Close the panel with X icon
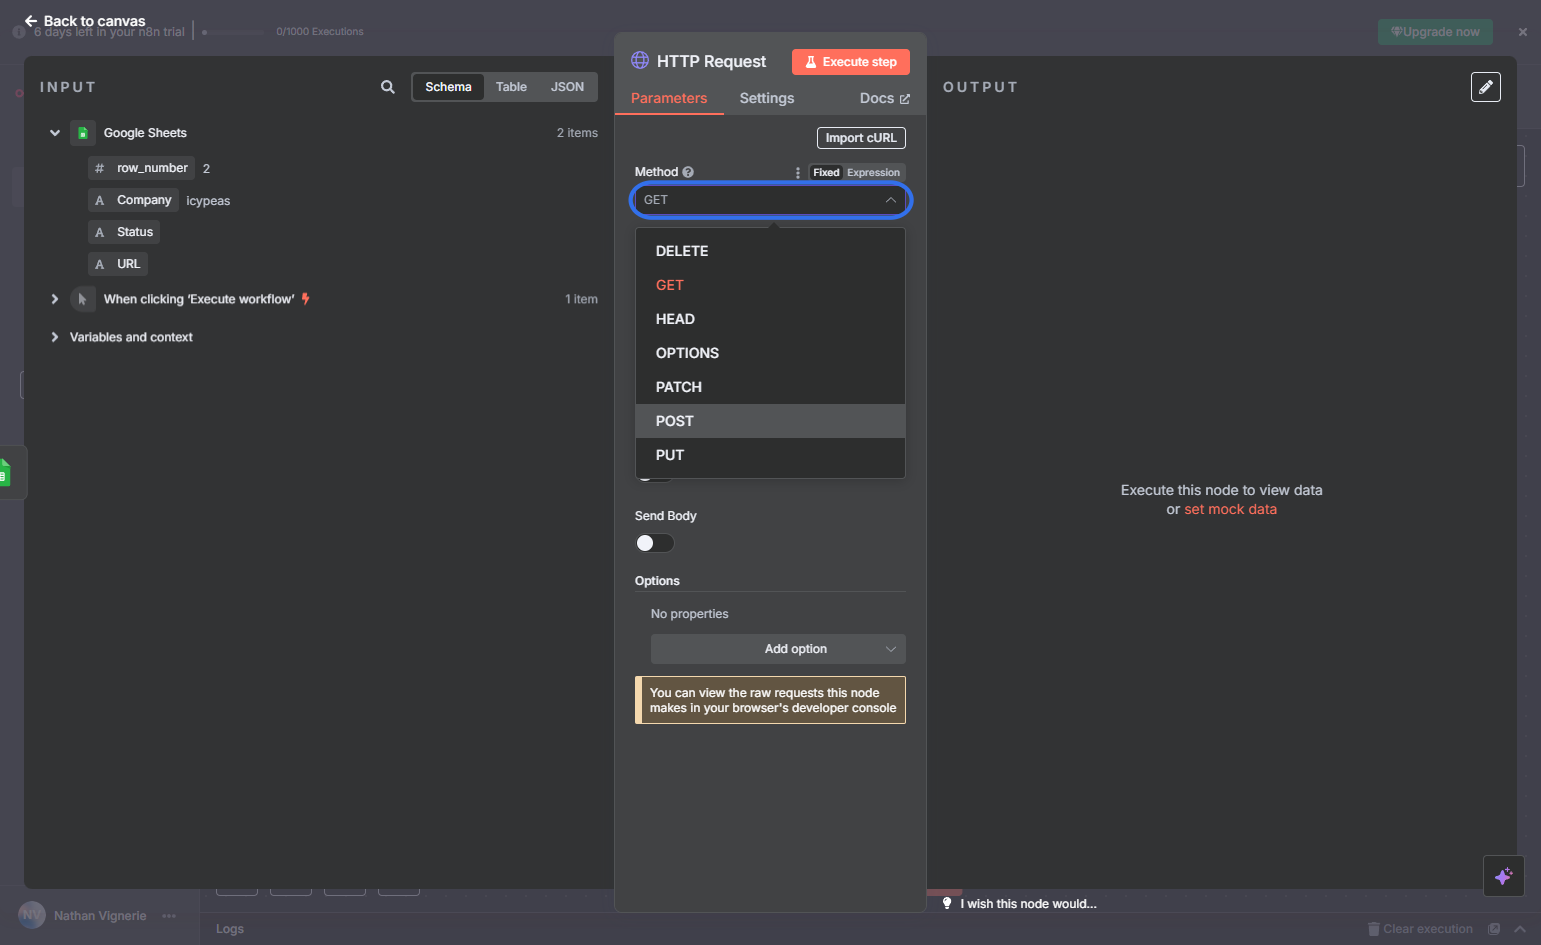 pos(1523,32)
